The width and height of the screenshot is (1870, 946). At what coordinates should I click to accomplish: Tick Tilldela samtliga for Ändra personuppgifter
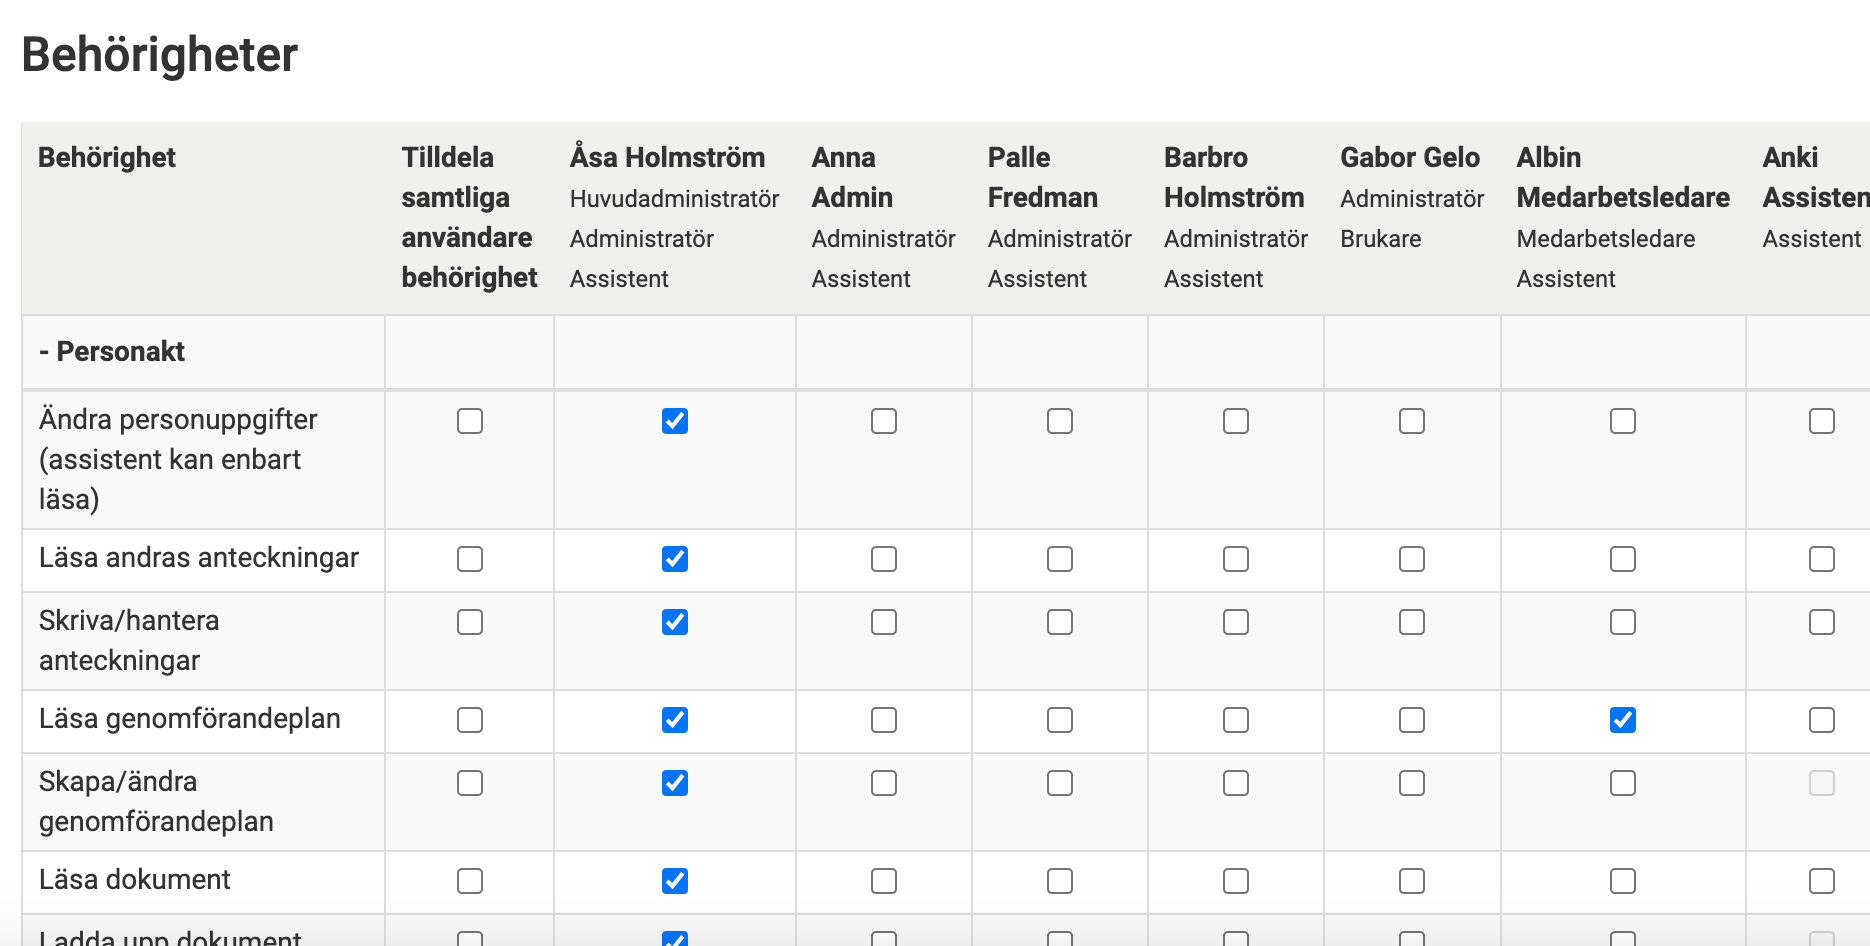(470, 421)
